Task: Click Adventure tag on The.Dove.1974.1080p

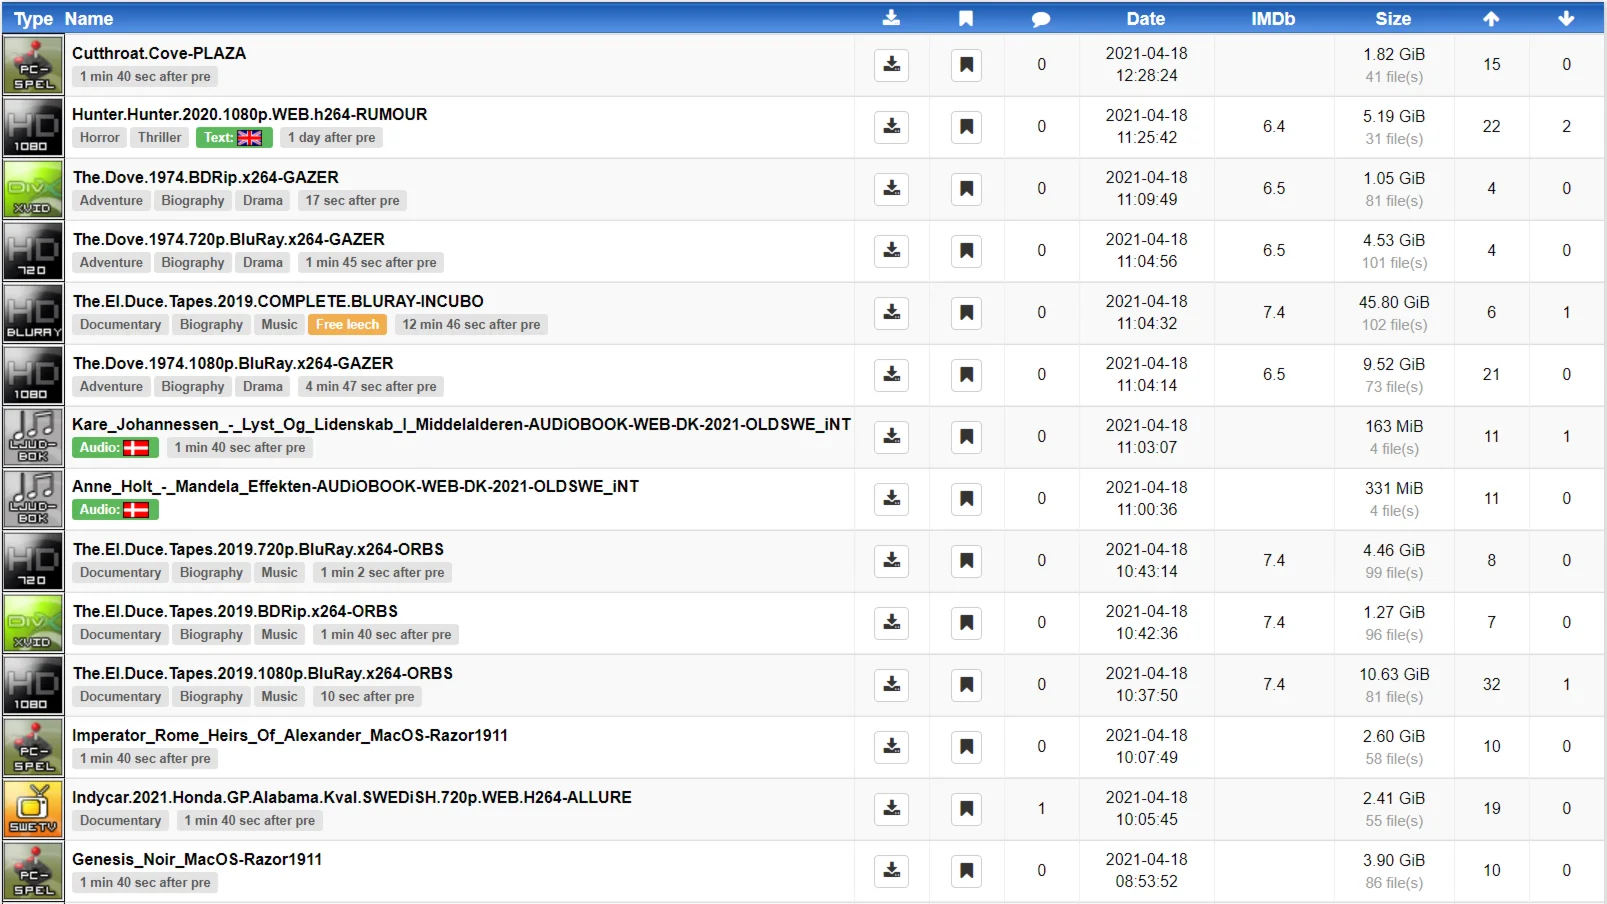Action: click(111, 386)
